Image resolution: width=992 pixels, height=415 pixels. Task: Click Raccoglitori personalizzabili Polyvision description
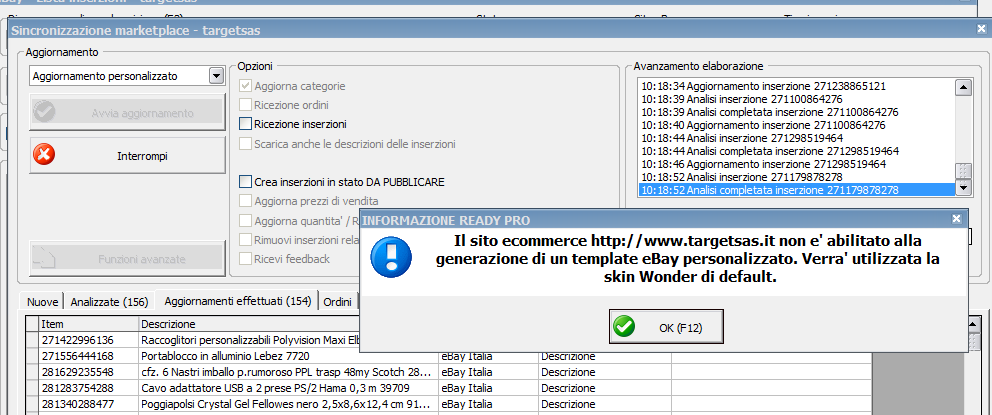click(x=250, y=340)
